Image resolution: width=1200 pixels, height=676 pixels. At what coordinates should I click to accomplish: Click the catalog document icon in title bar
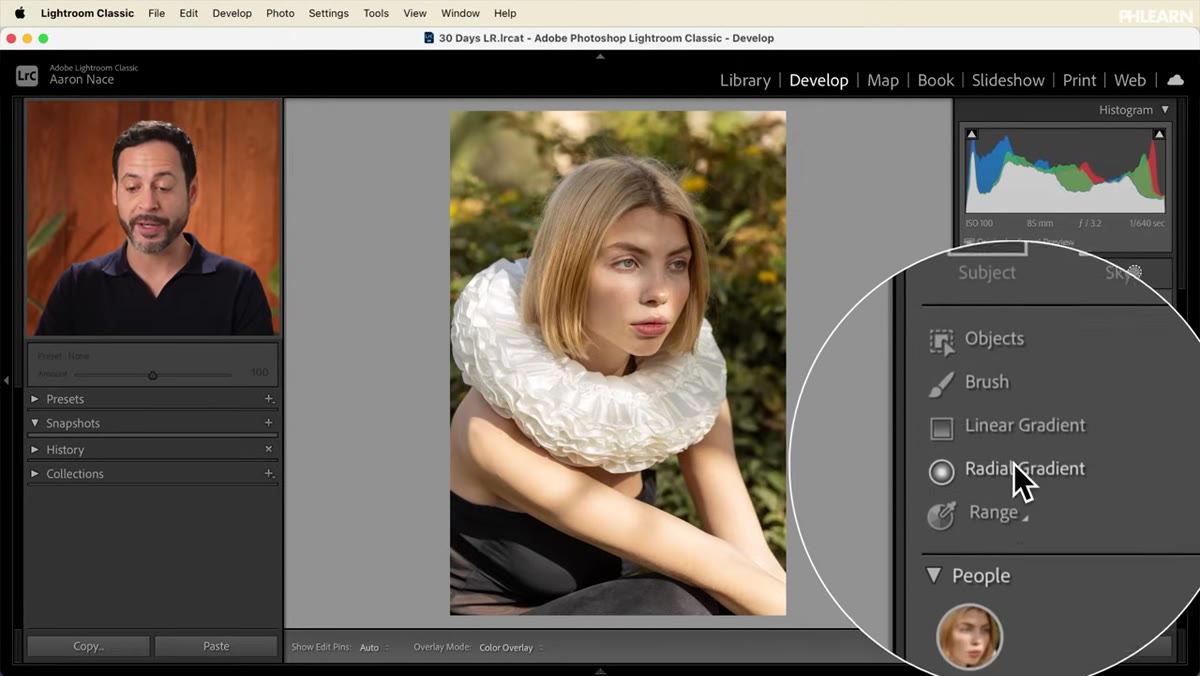[x=429, y=38]
